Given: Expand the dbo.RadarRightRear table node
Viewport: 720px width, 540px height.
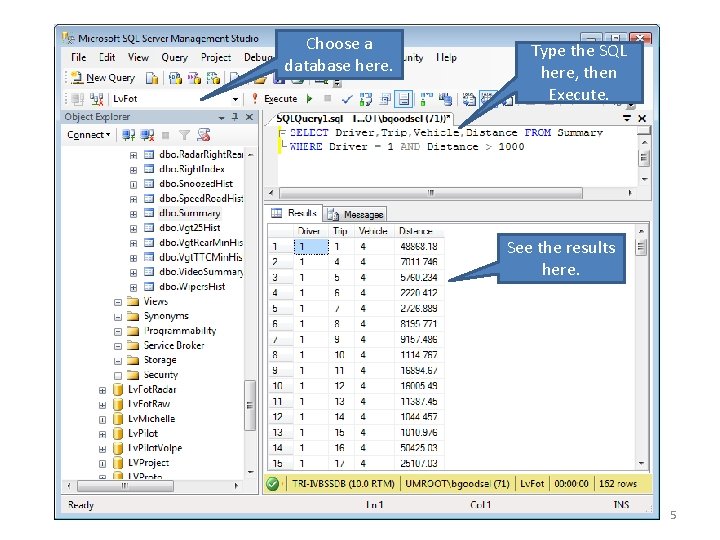Looking at the screenshot, I should pyautogui.click(x=133, y=155).
